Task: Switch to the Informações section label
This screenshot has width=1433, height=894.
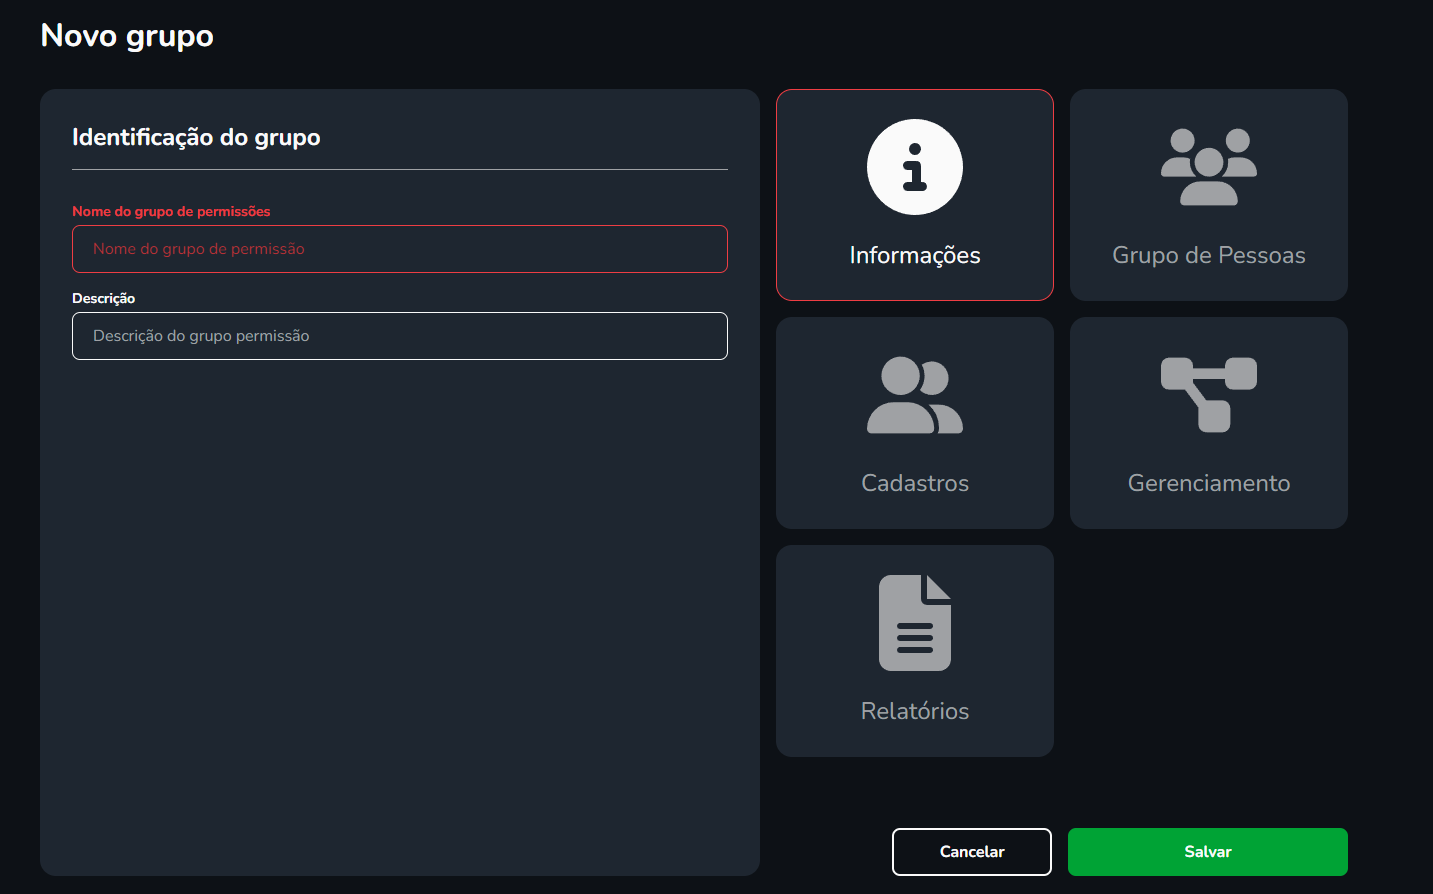Action: click(x=914, y=255)
